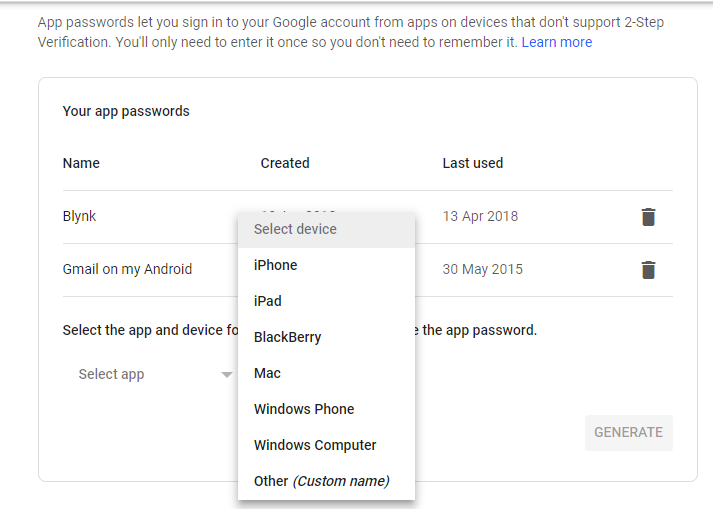The width and height of the screenshot is (713, 509).
Task: Click the Last used column header
Action: click(473, 163)
